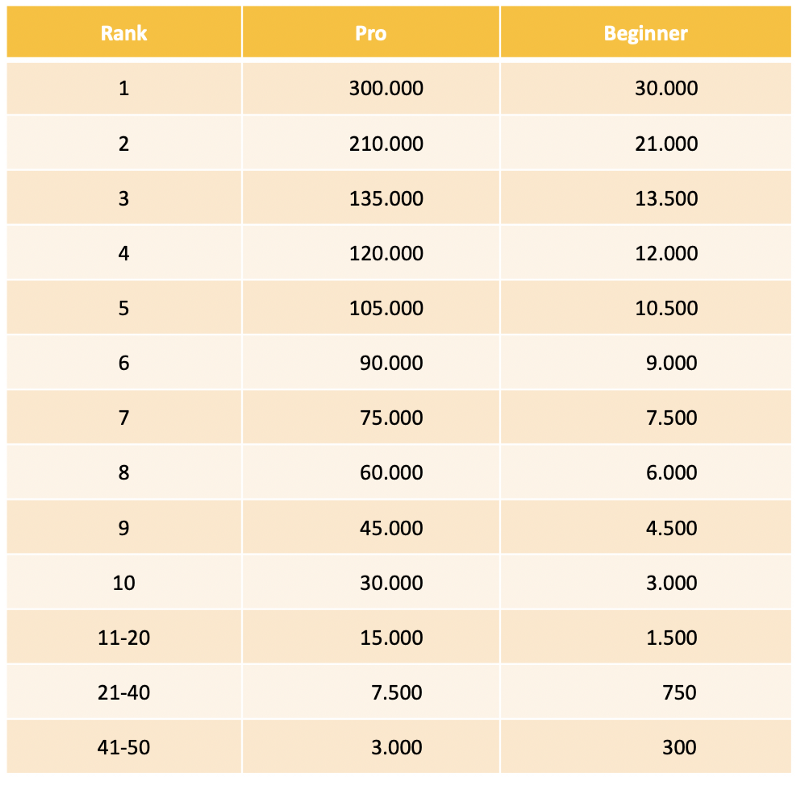Click the Rank column header
Image resolution: width=800 pixels, height=793 pixels.
124,33
